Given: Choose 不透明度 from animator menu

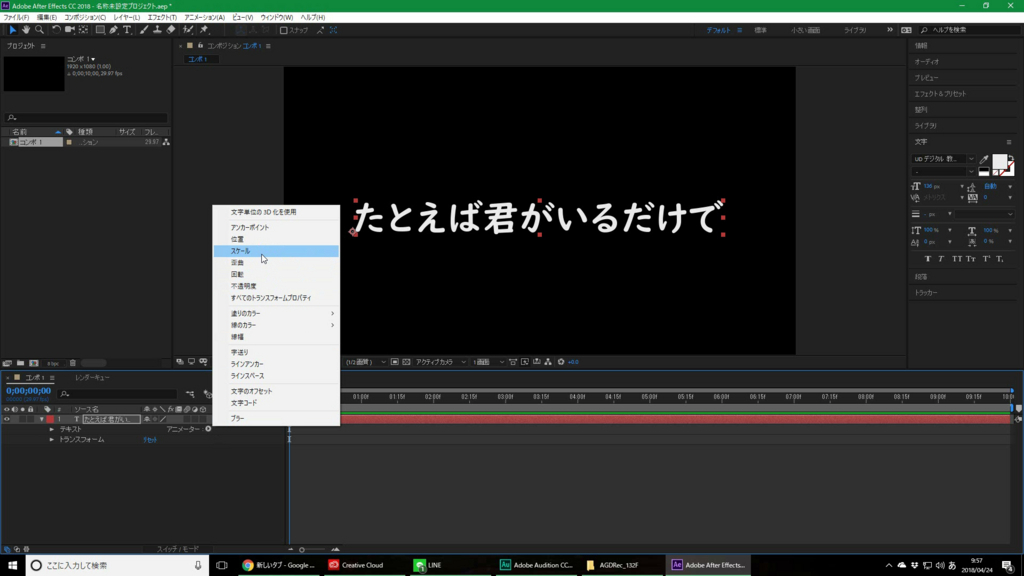Looking at the screenshot, I should click(276, 286).
